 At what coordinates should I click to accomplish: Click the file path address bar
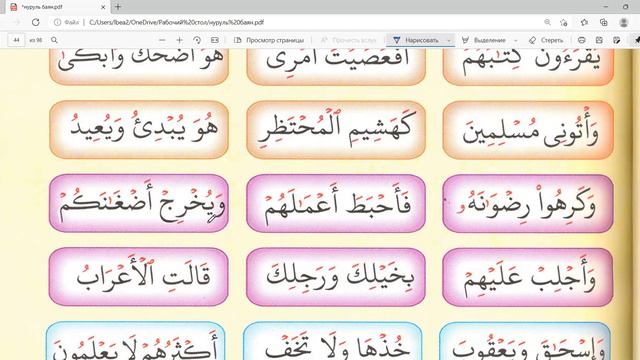tap(176, 22)
